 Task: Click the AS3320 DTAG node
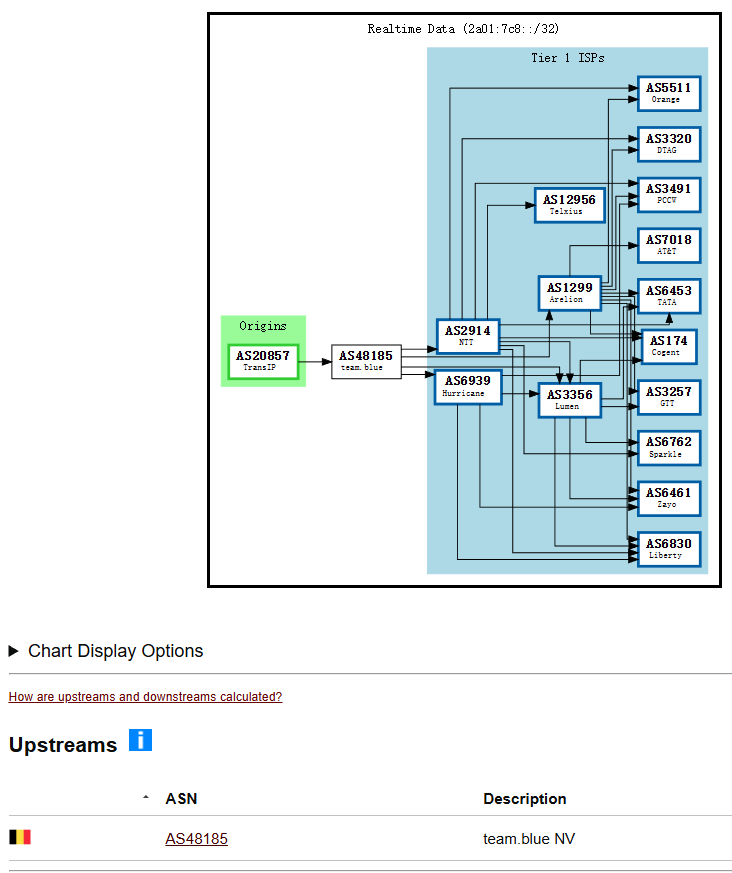coord(668,144)
